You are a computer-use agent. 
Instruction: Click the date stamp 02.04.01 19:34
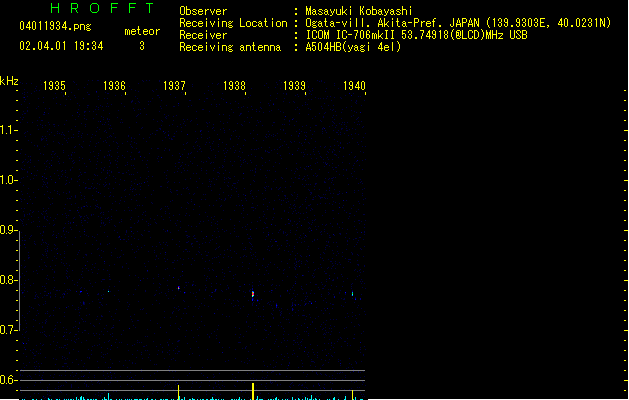click(61, 46)
